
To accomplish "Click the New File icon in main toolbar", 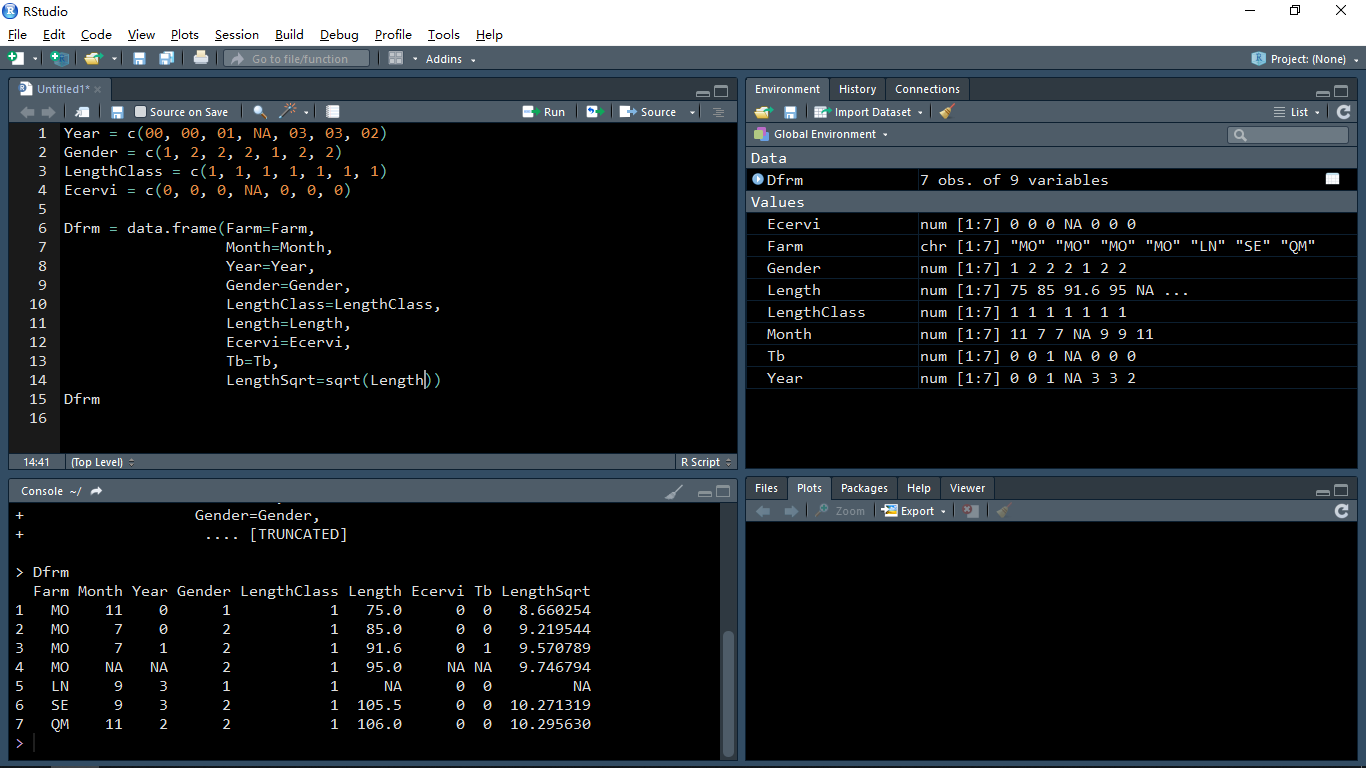I will point(16,59).
